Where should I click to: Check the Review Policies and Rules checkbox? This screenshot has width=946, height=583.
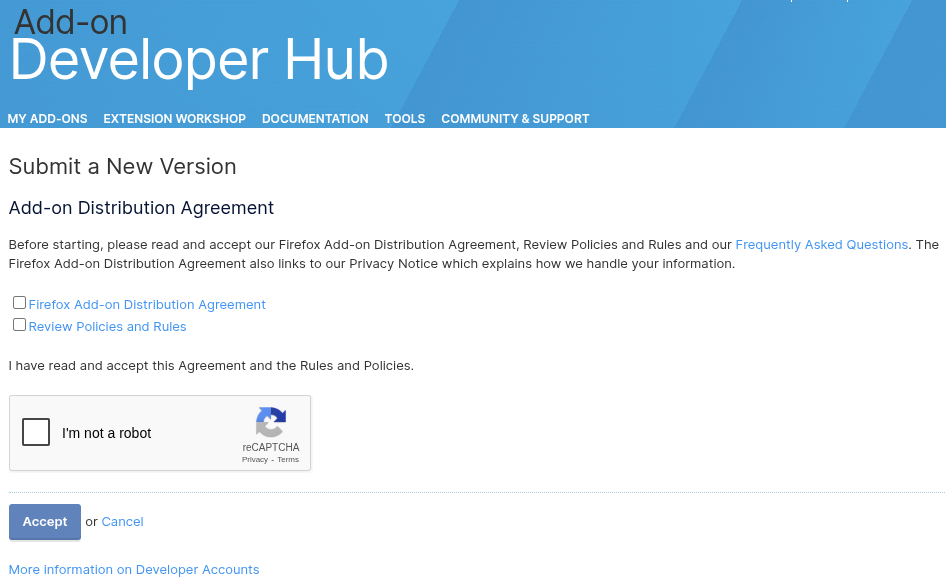19,325
